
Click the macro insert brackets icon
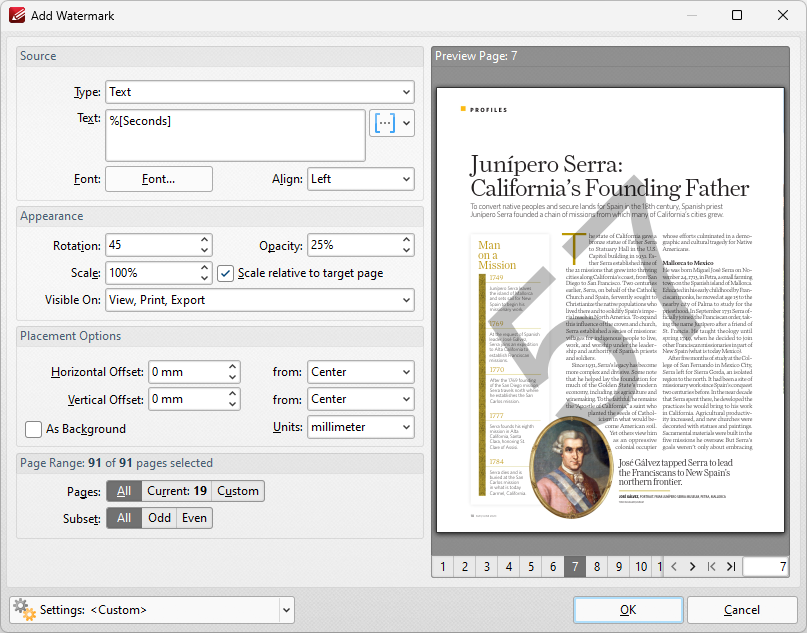click(384, 123)
